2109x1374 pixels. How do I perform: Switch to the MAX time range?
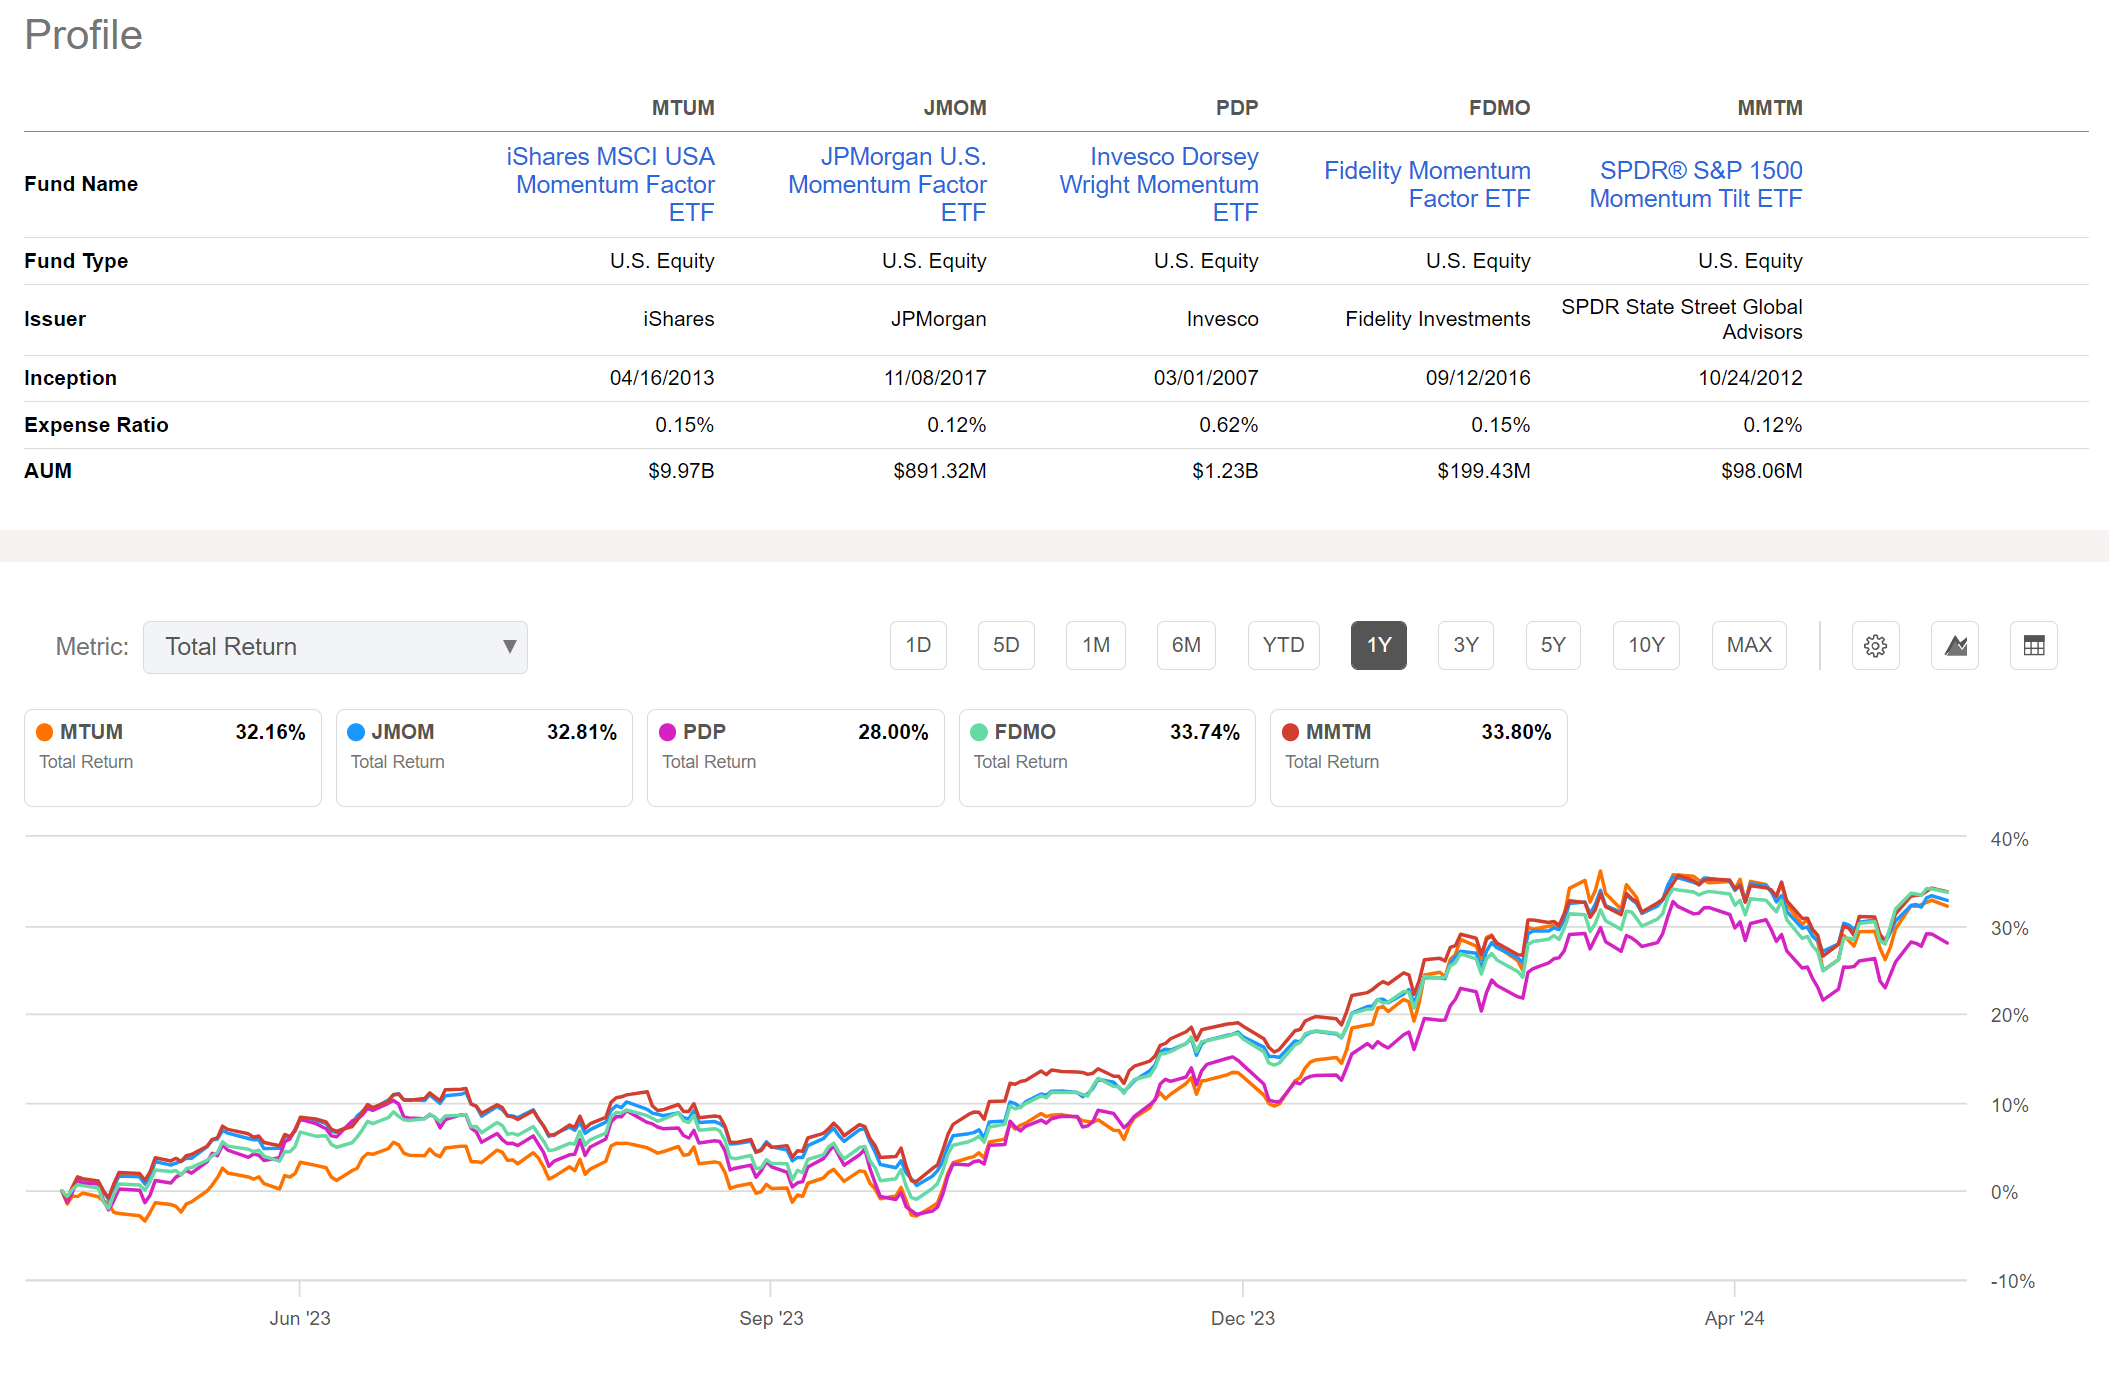(1748, 645)
